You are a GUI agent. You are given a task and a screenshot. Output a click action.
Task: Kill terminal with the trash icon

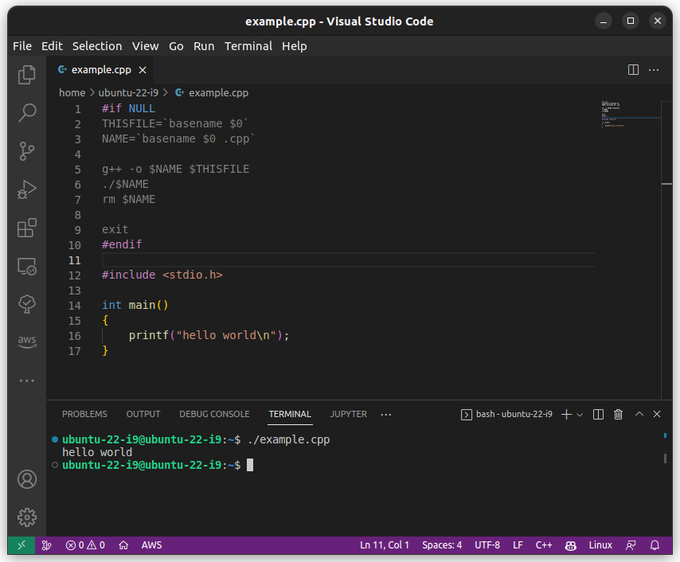(618, 415)
